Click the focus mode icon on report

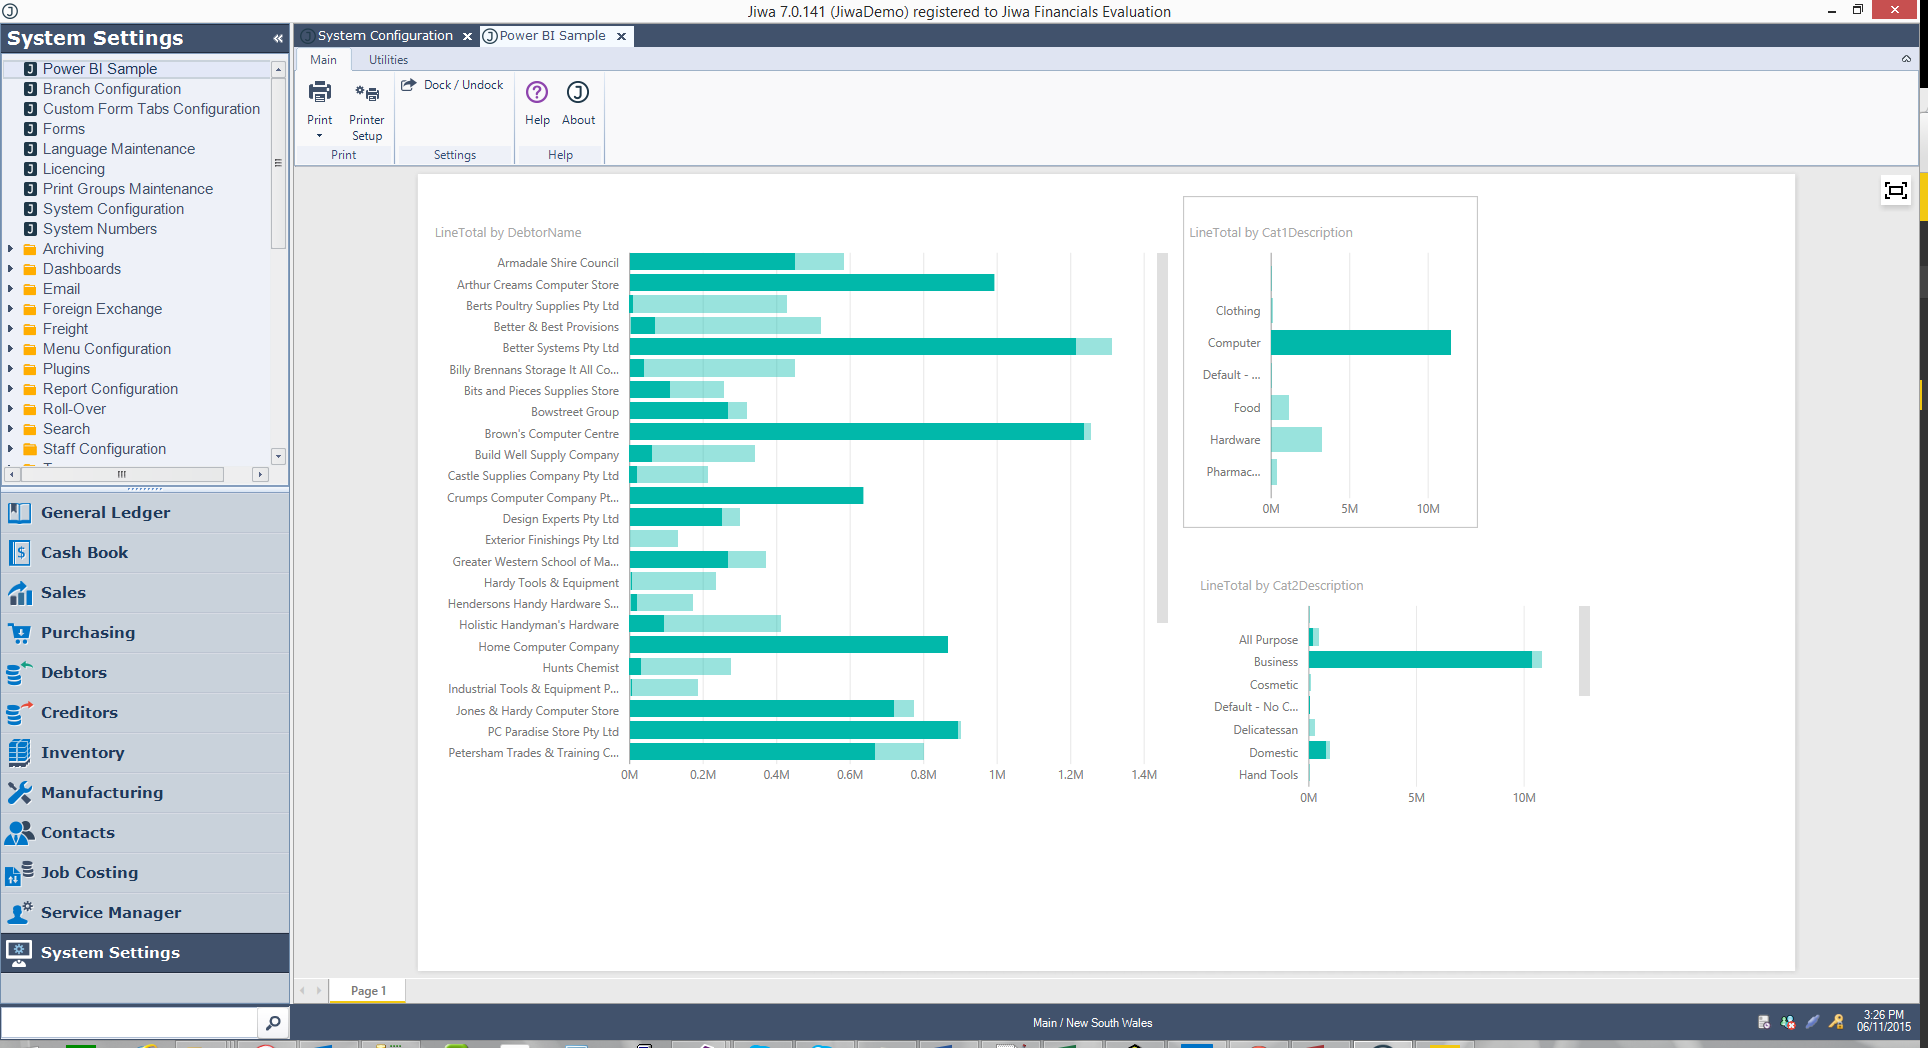coord(1895,191)
